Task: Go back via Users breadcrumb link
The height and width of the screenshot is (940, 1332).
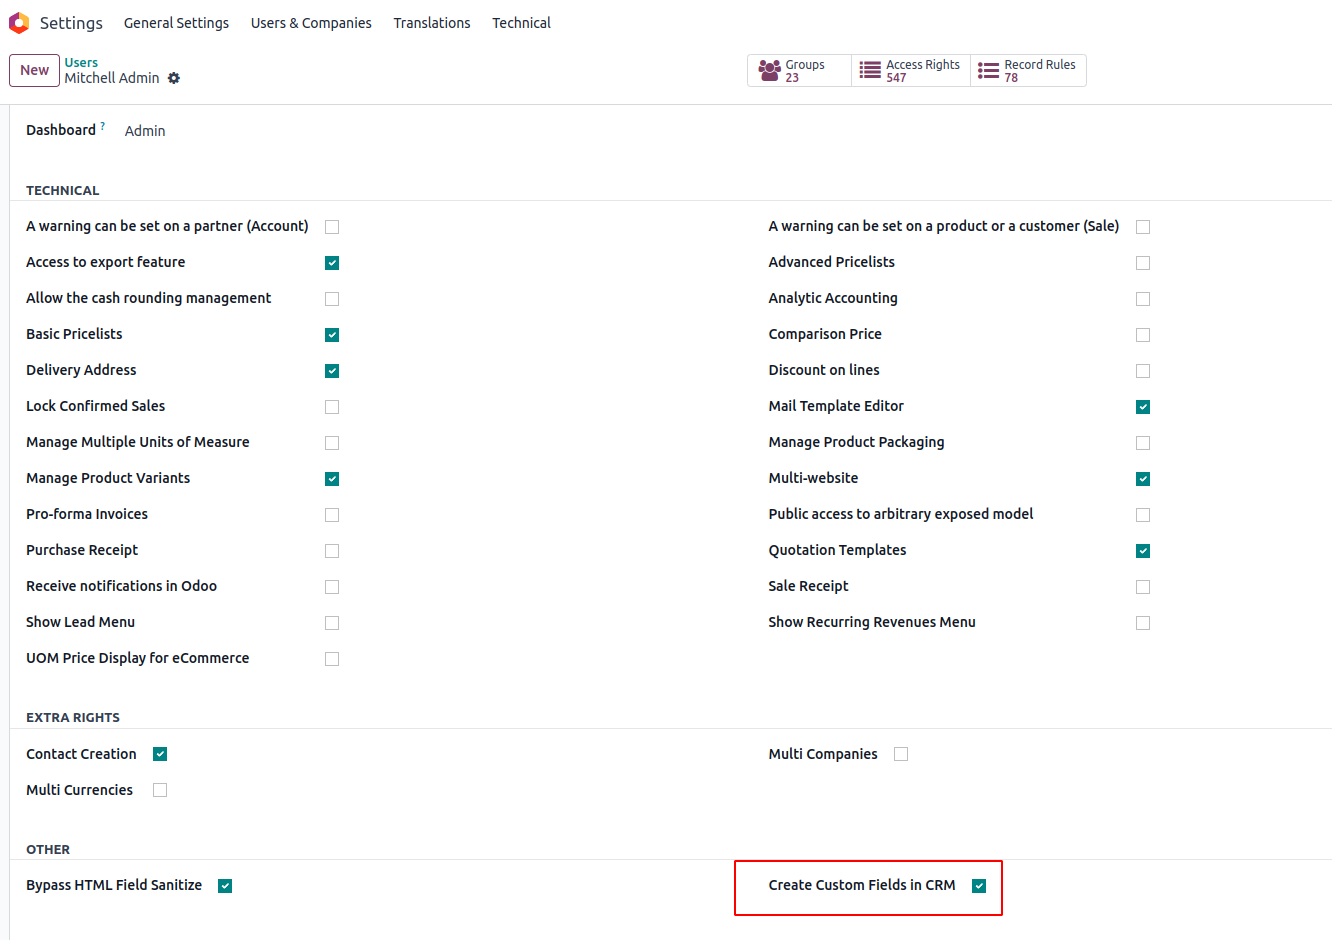Action: (81, 62)
